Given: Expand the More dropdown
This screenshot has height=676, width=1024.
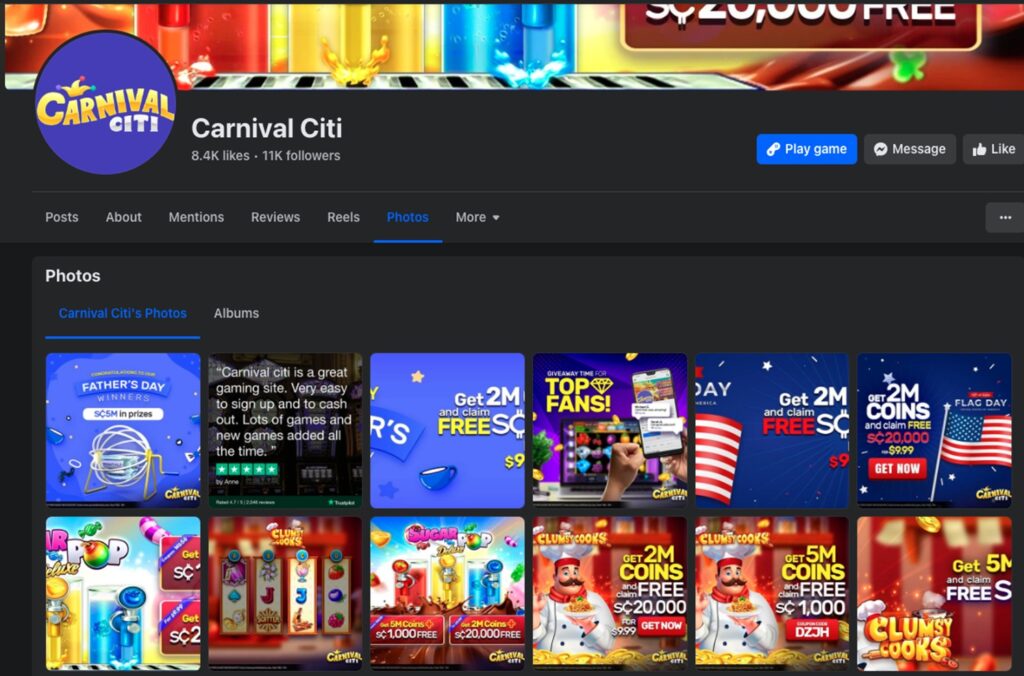Looking at the screenshot, I should pyautogui.click(x=477, y=217).
